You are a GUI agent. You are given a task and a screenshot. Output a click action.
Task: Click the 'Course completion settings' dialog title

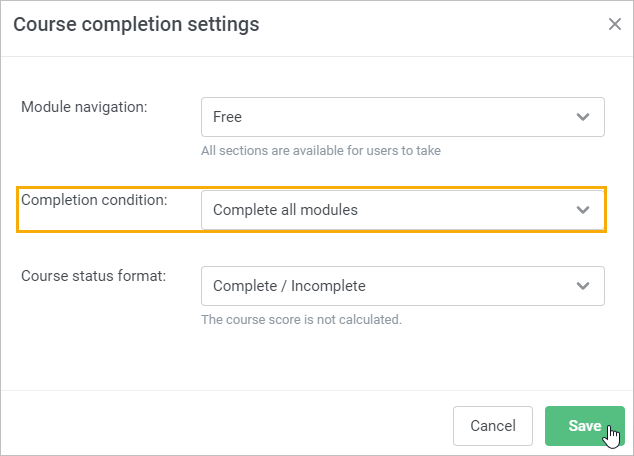click(136, 24)
